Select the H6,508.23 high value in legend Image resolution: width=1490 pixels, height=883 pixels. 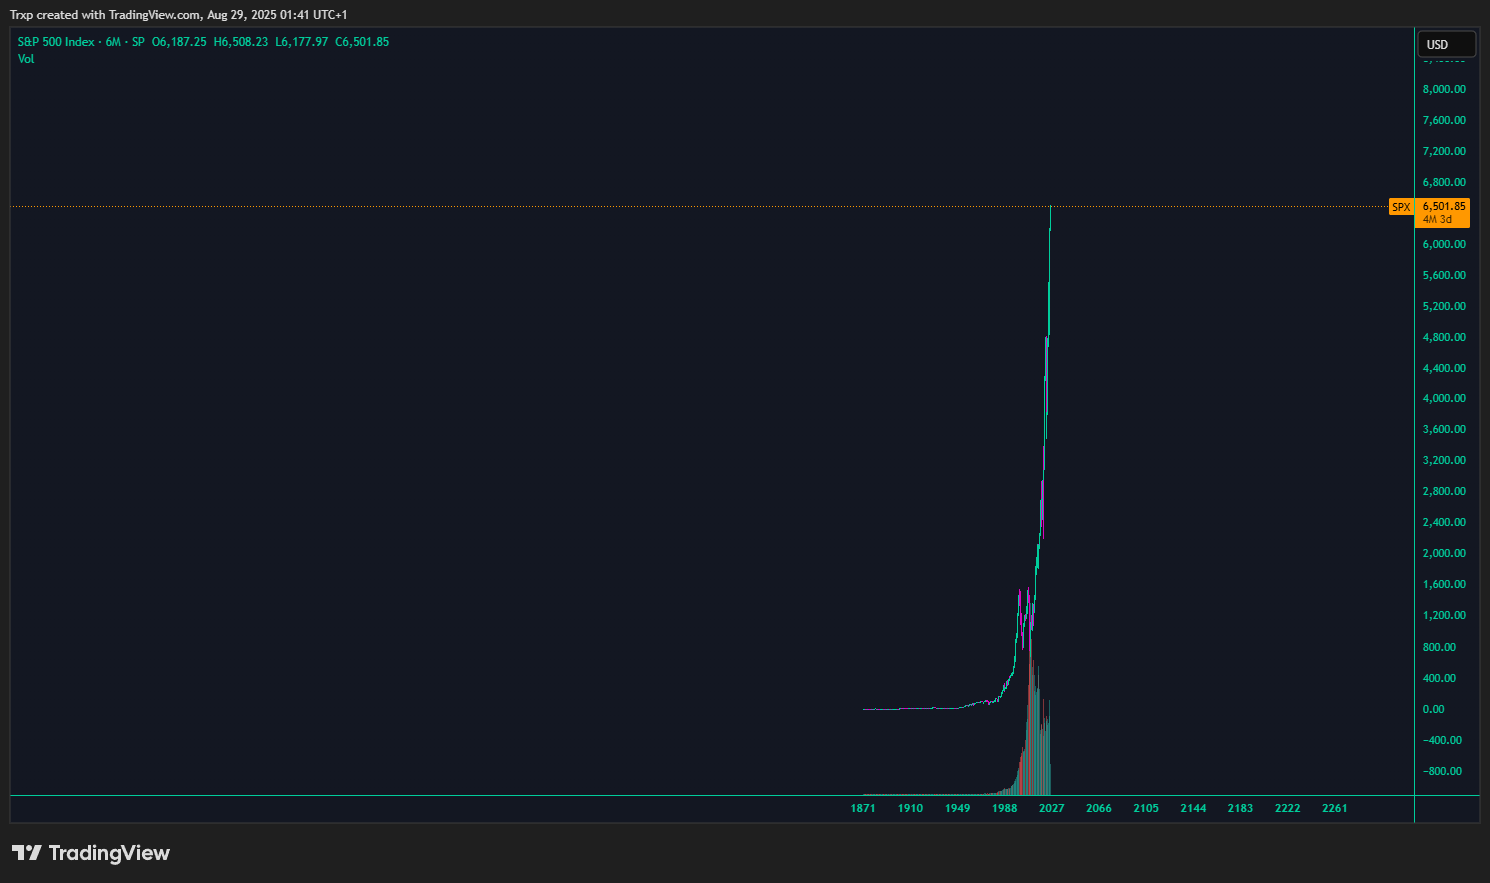(x=240, y=42)
